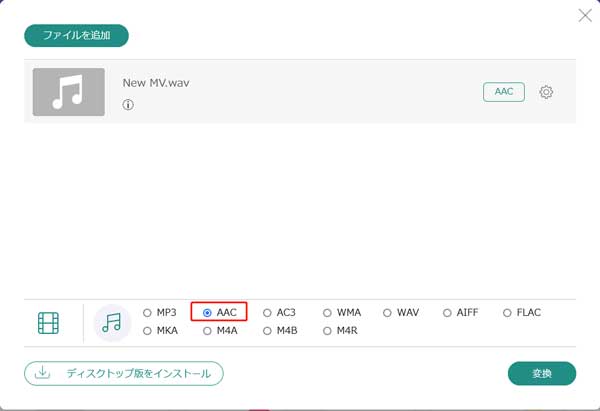This screenshot has width=600, height=411.
Task: Open settings gear for New MV.wav
Action: [546, 92]
